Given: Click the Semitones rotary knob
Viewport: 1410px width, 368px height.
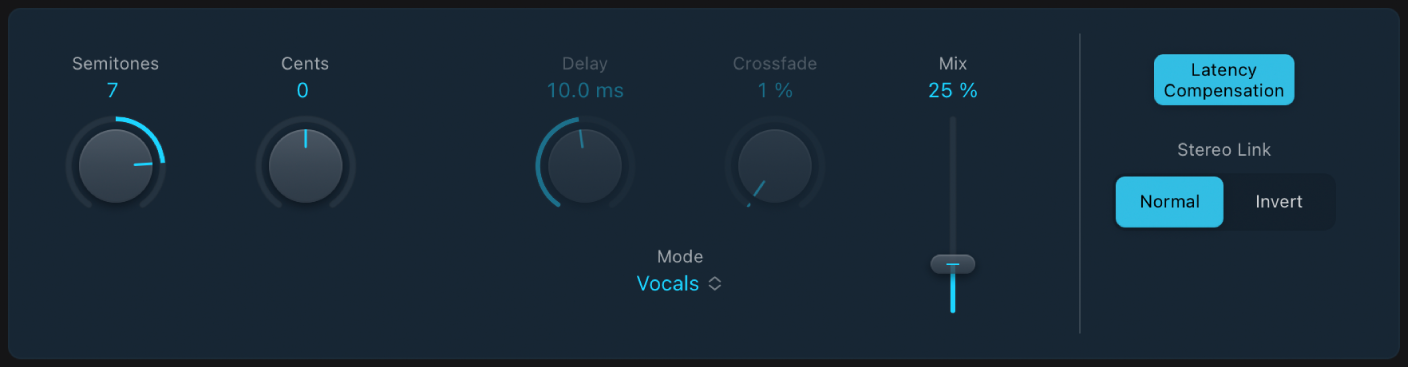Looking at the screenshot, I should [x=116, y=165].
